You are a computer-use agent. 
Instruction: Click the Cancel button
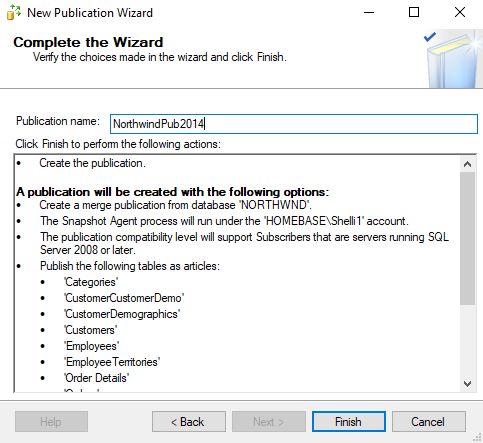(429, 422)
